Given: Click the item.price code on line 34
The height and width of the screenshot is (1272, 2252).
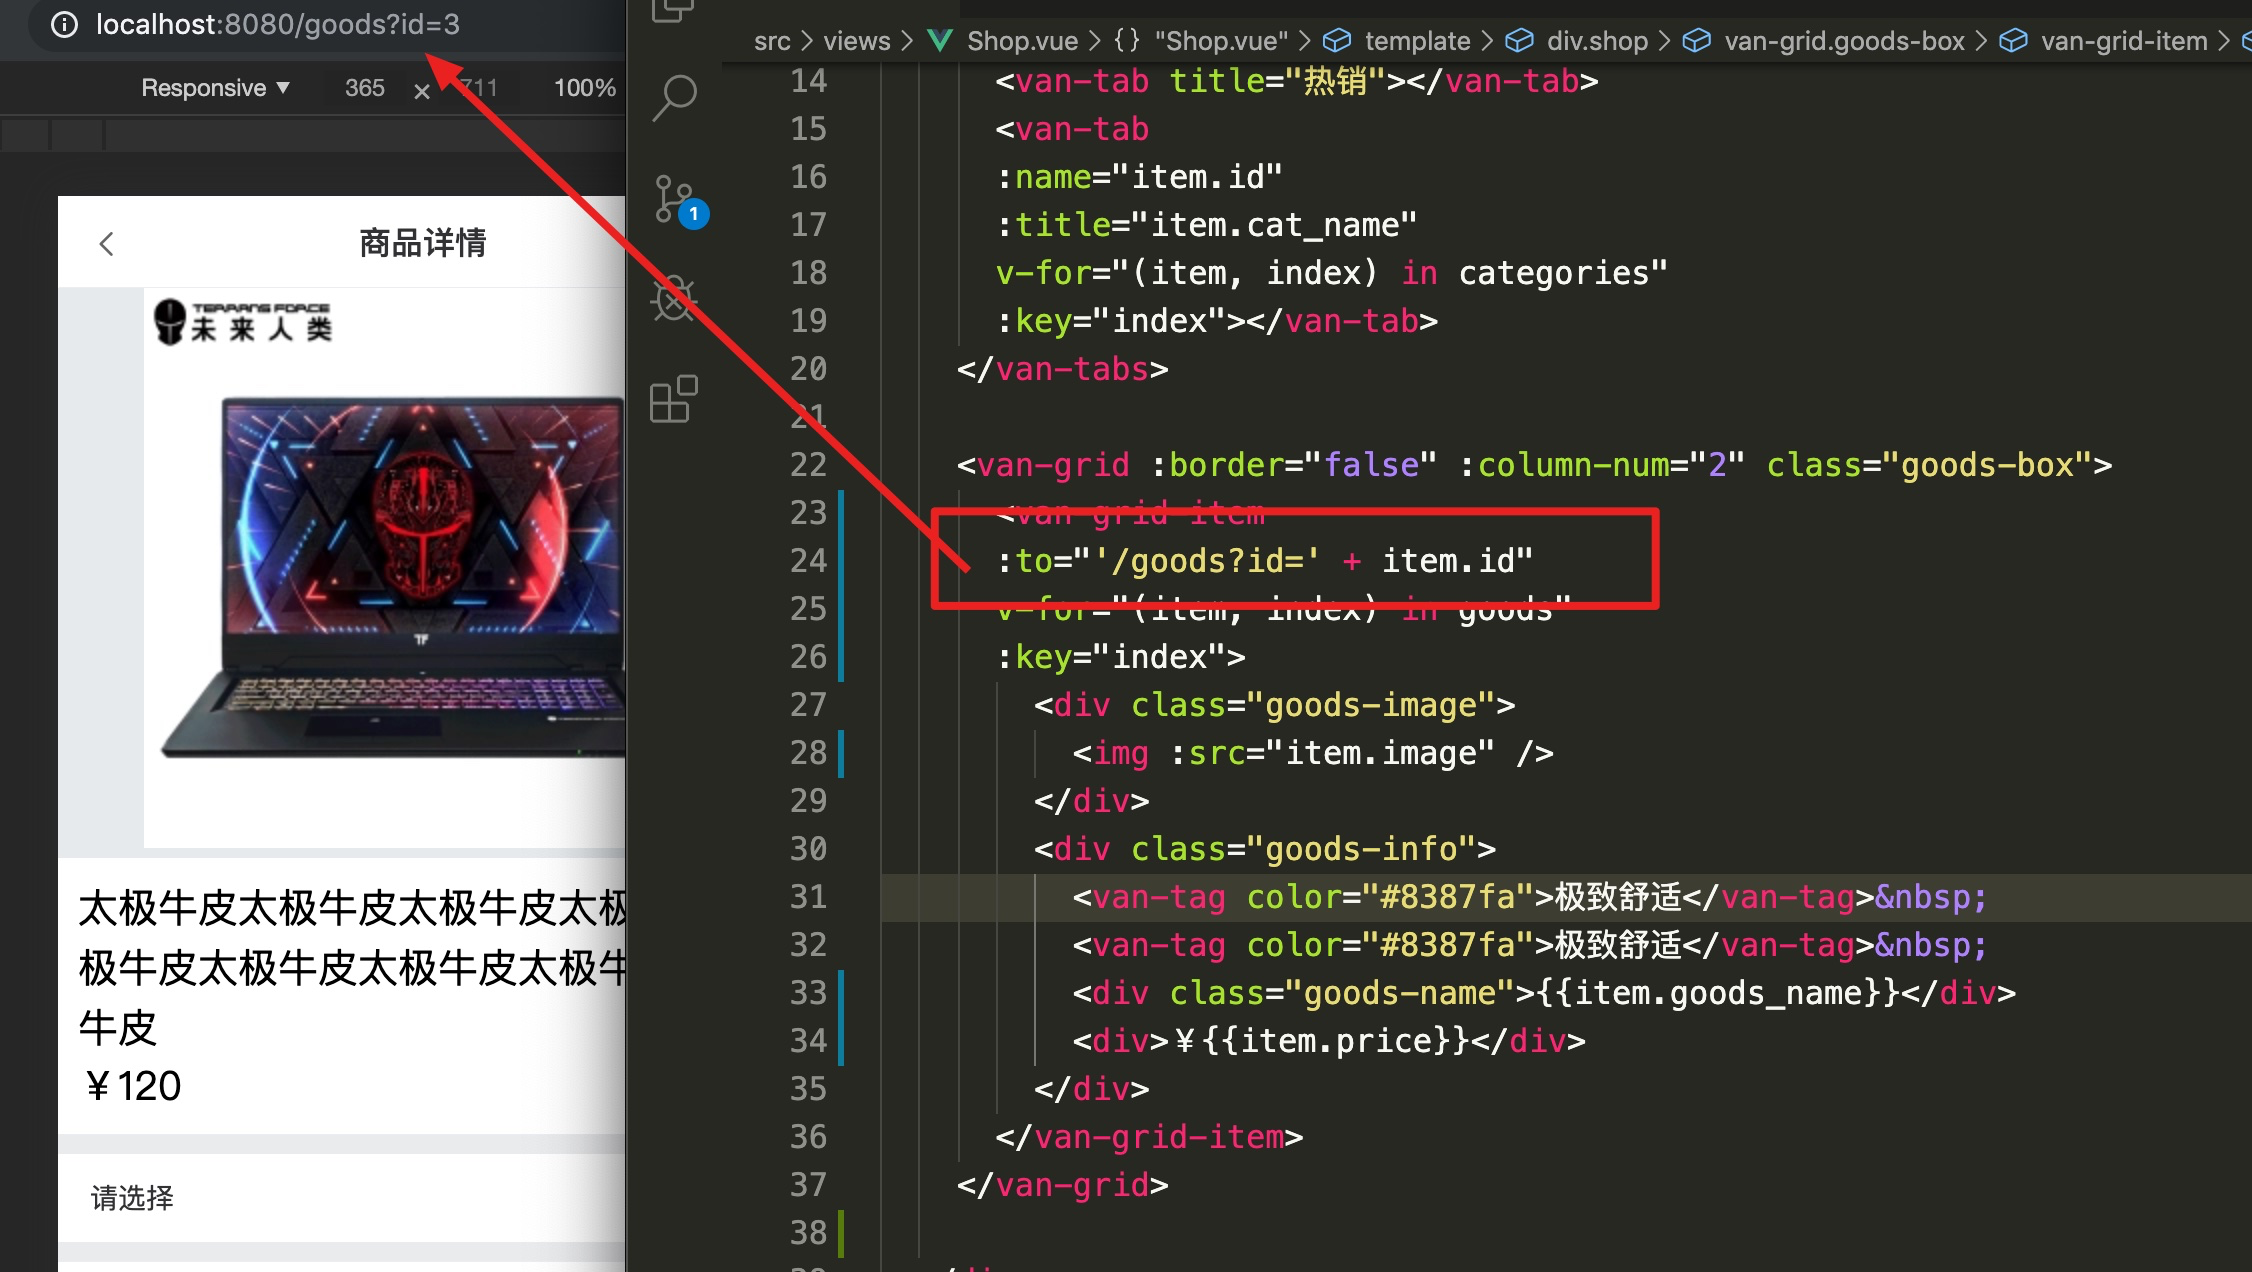Looking at the screenshot, I should (1329, 1041).
